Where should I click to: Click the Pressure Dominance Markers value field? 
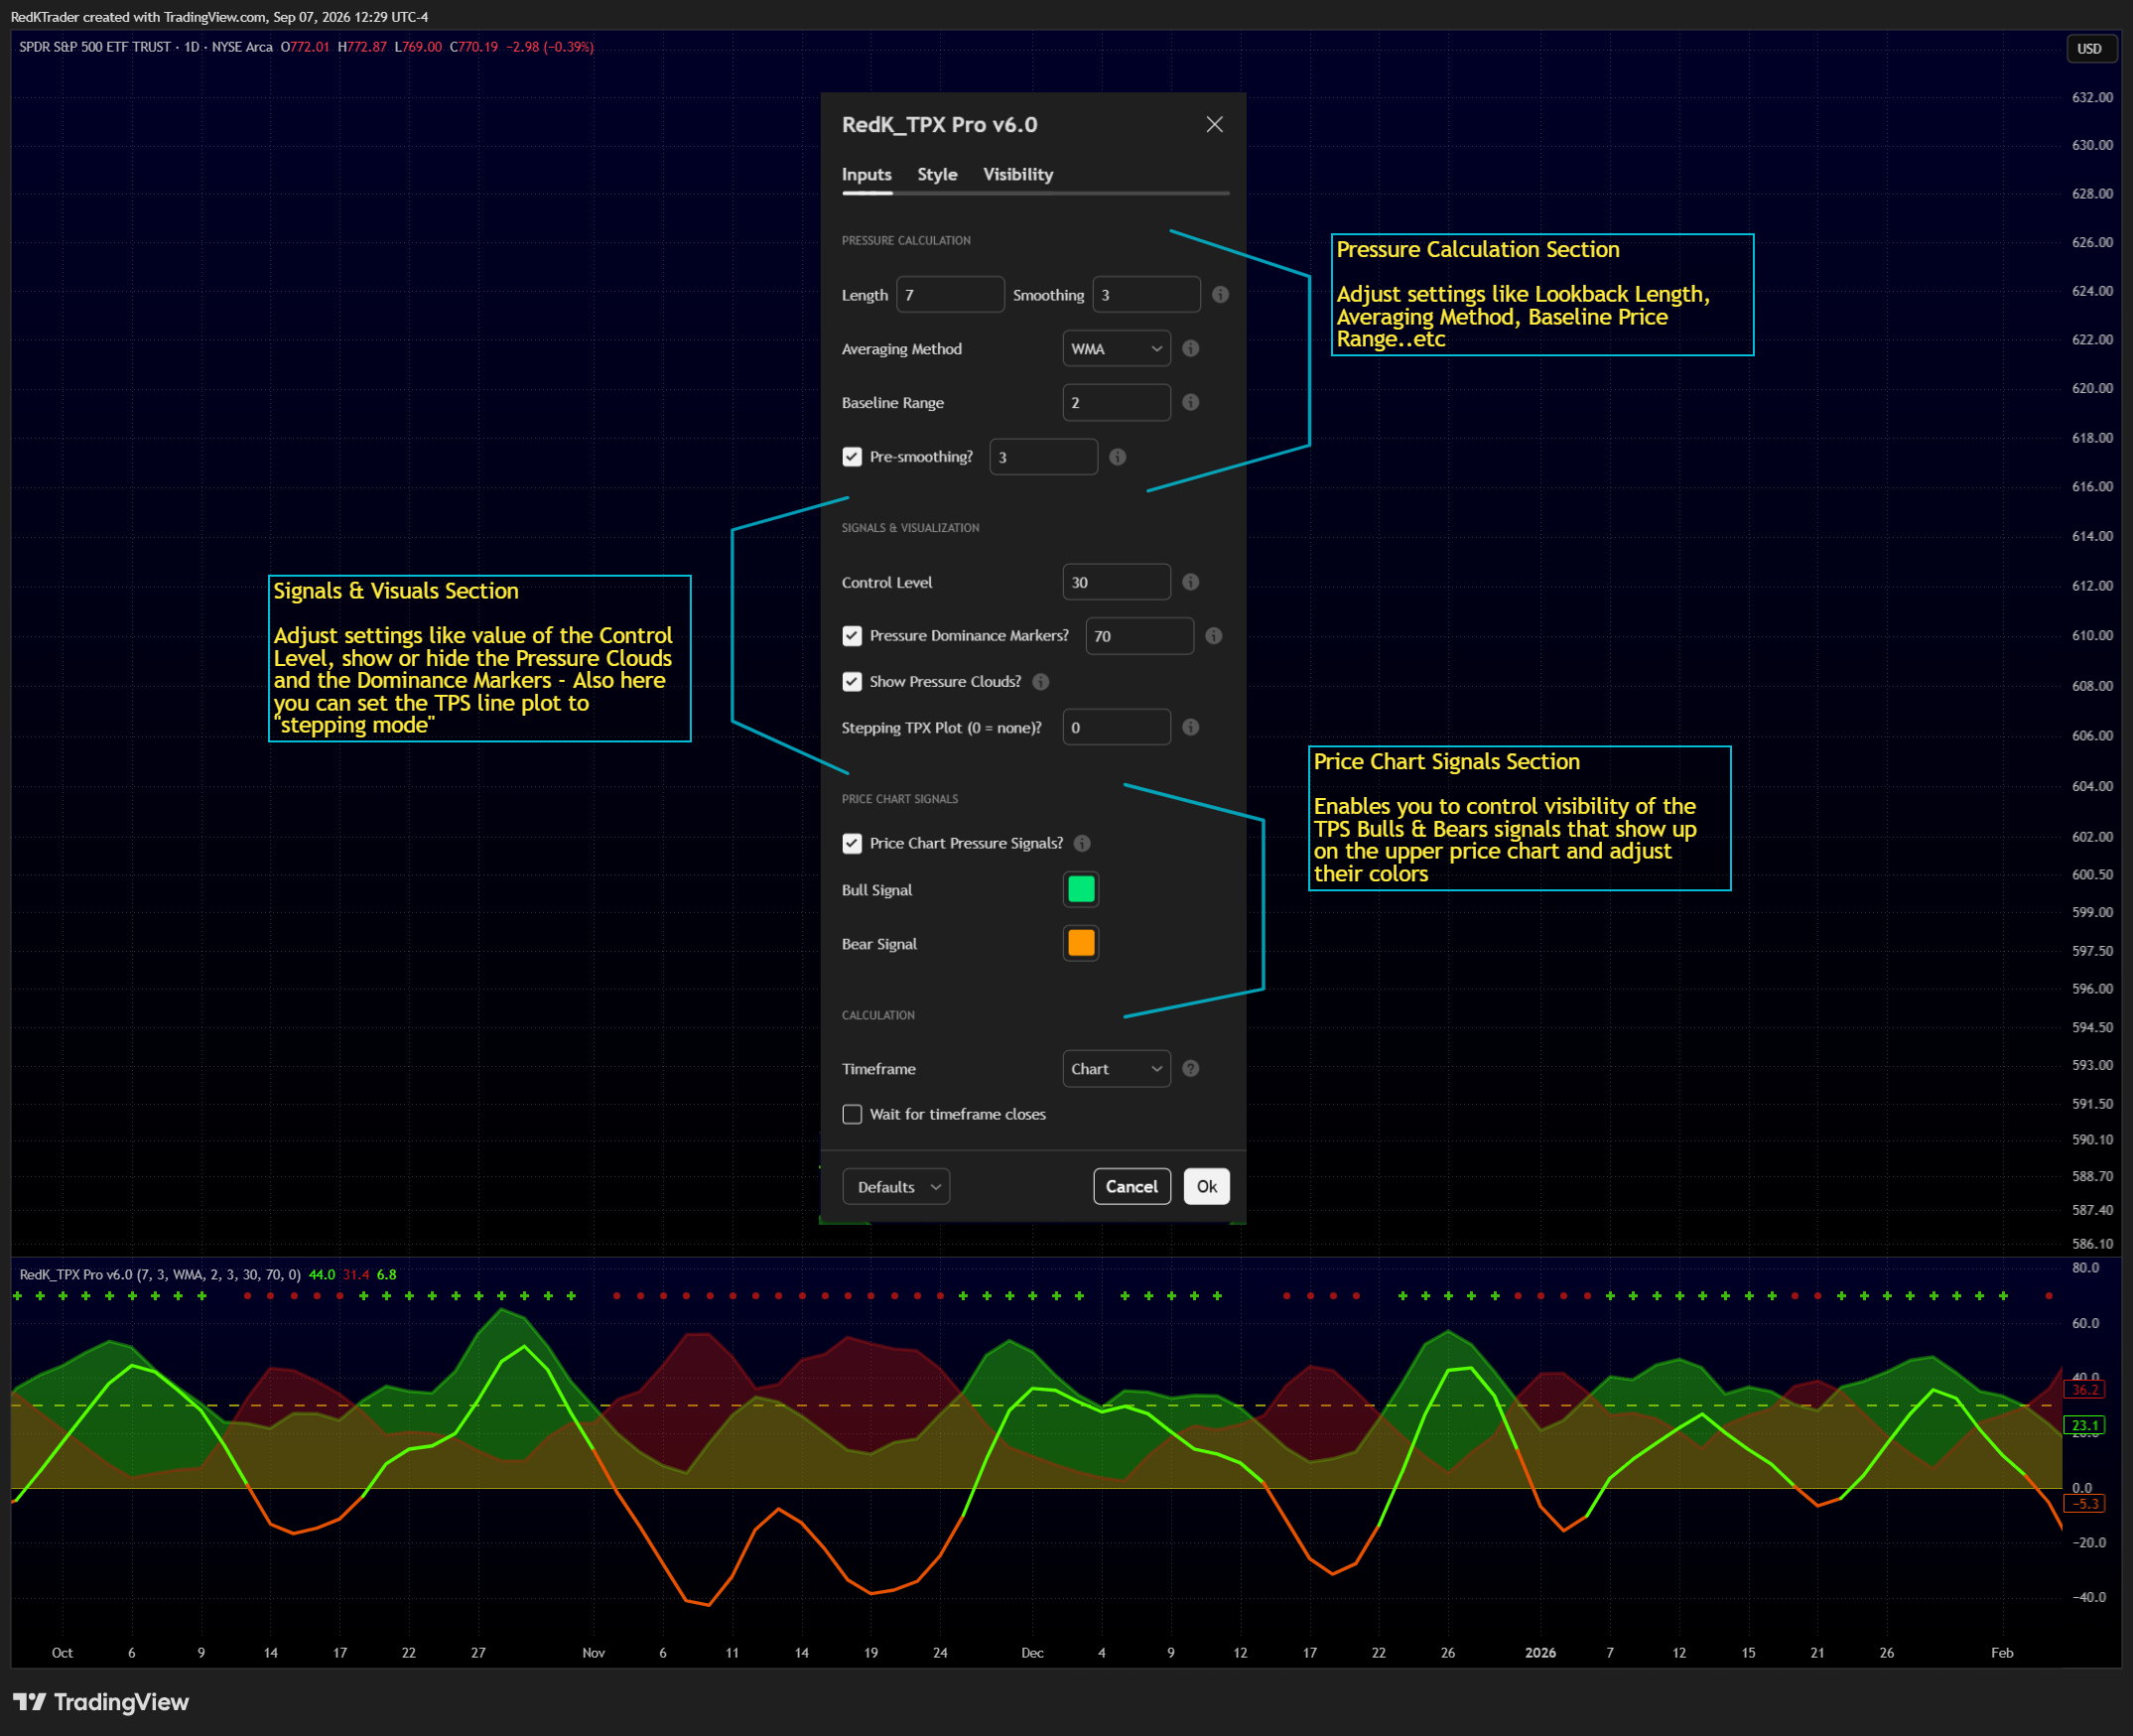(x=1139, y=636)
